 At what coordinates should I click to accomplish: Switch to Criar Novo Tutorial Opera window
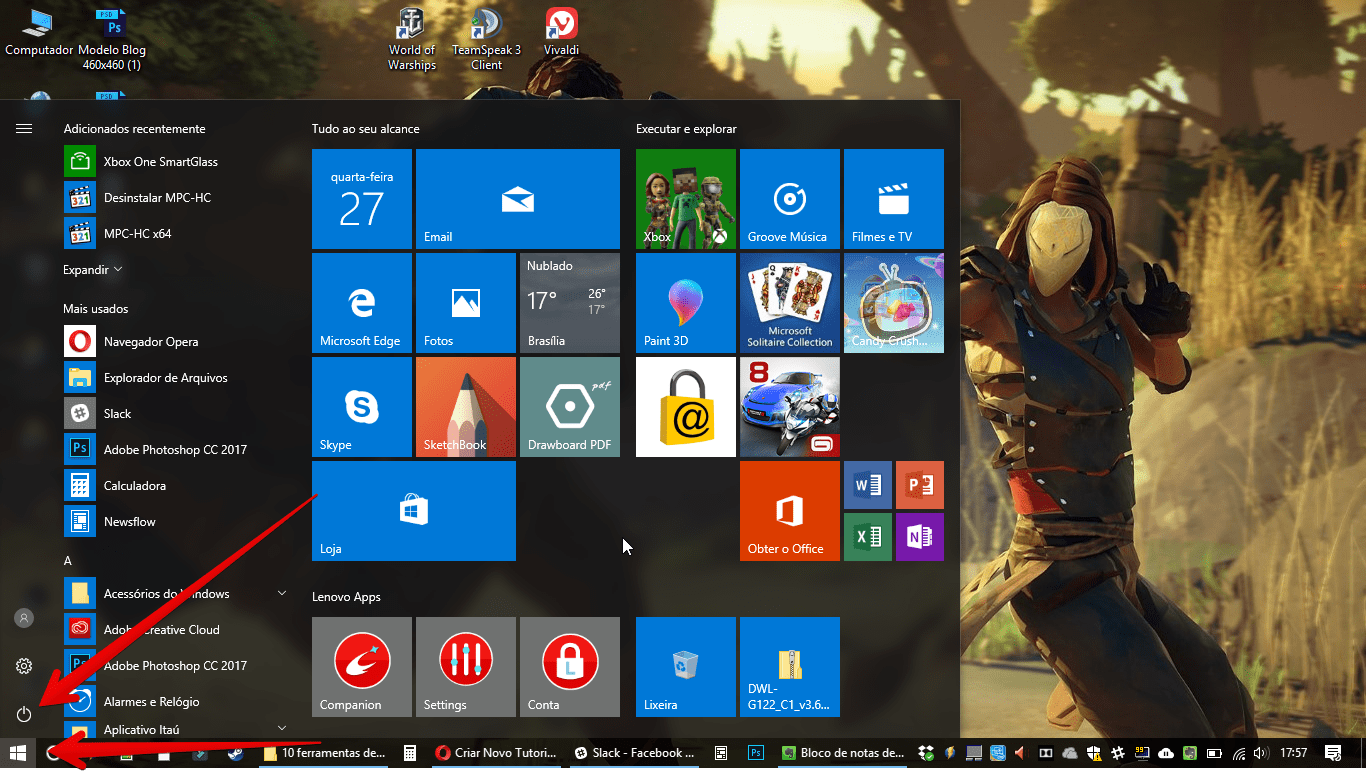coord(496,753)
